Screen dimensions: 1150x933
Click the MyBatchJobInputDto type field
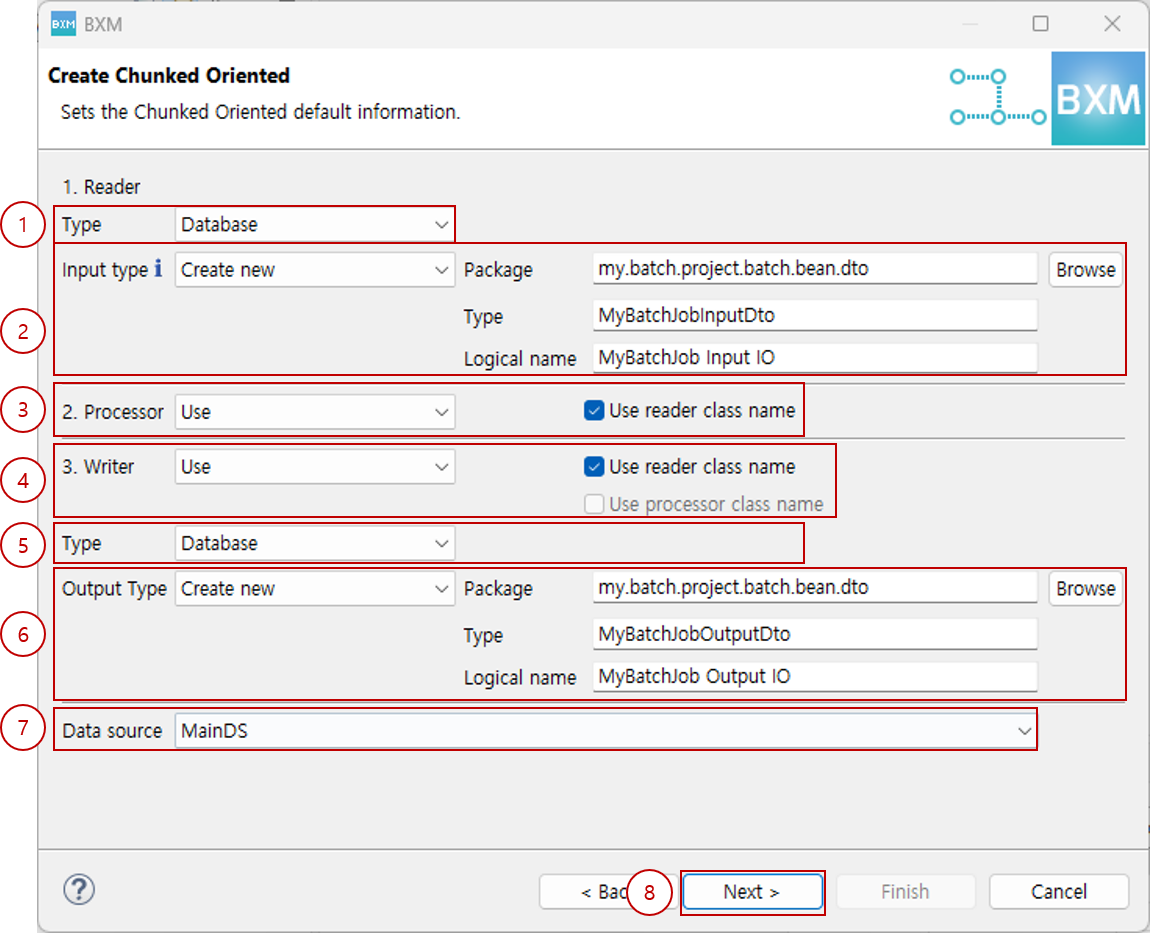814,315
